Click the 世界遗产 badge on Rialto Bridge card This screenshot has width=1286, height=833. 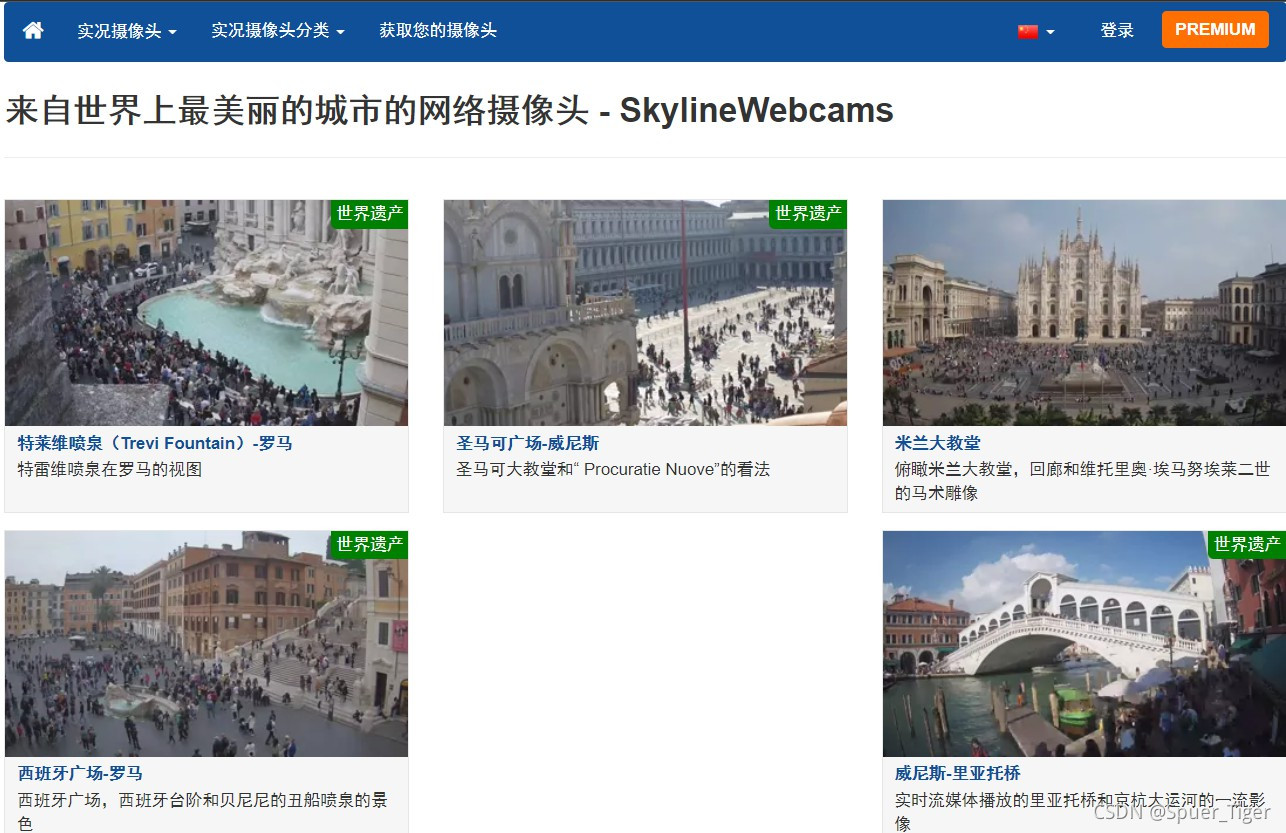(1246, 544)
